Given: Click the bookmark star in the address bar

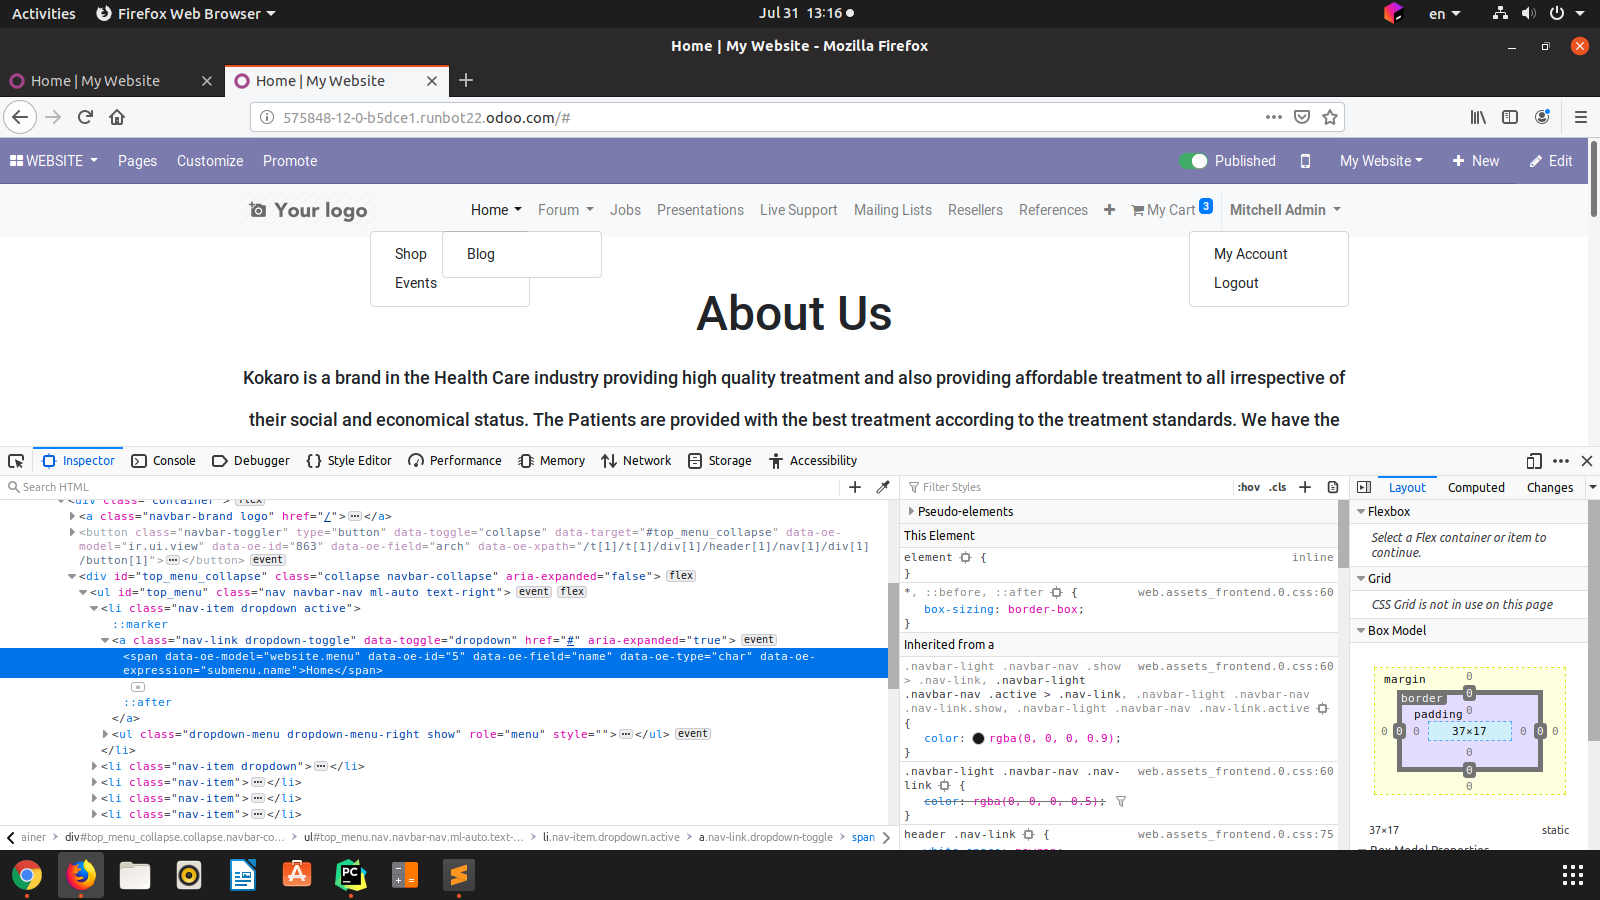Looking at the screenshot, I should point(1330,117).
